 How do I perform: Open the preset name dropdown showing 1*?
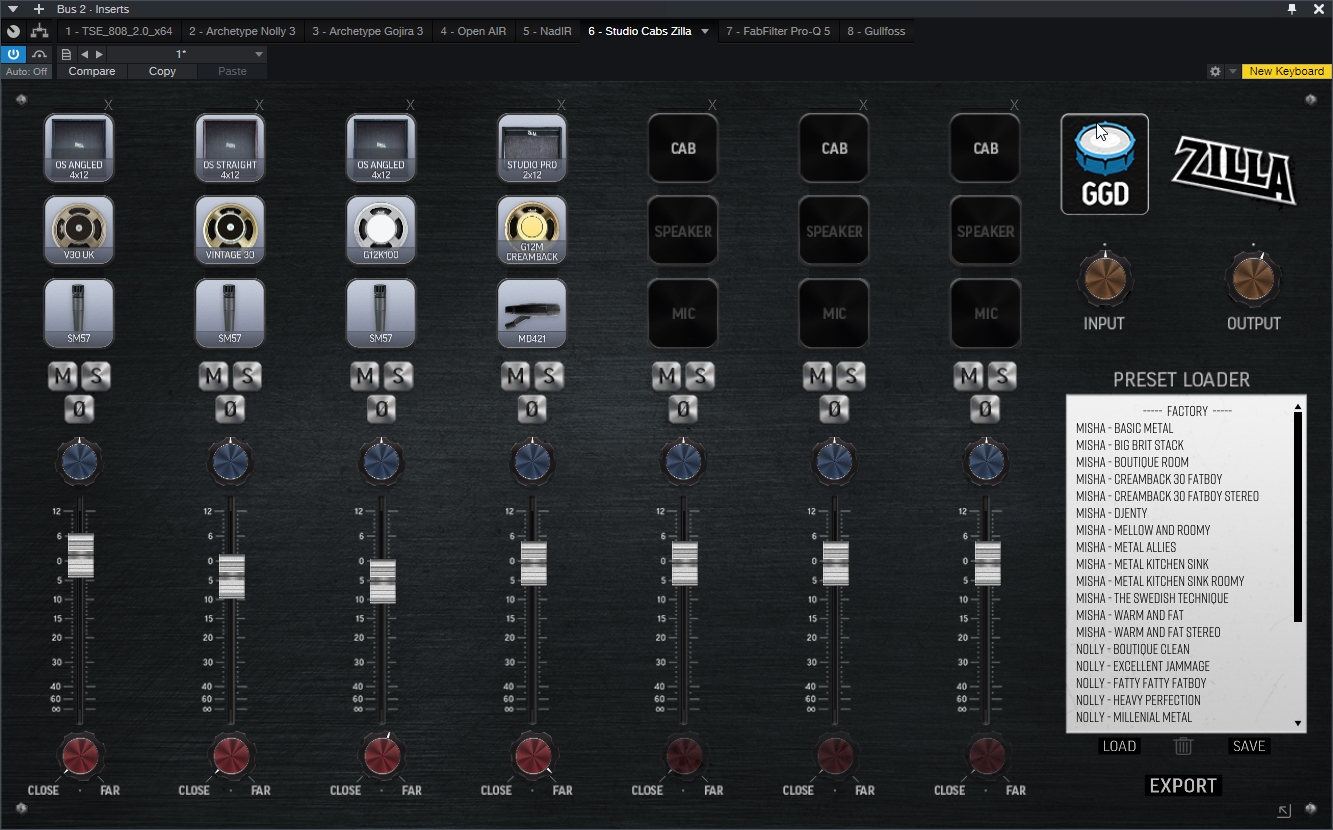coord(186,54)
